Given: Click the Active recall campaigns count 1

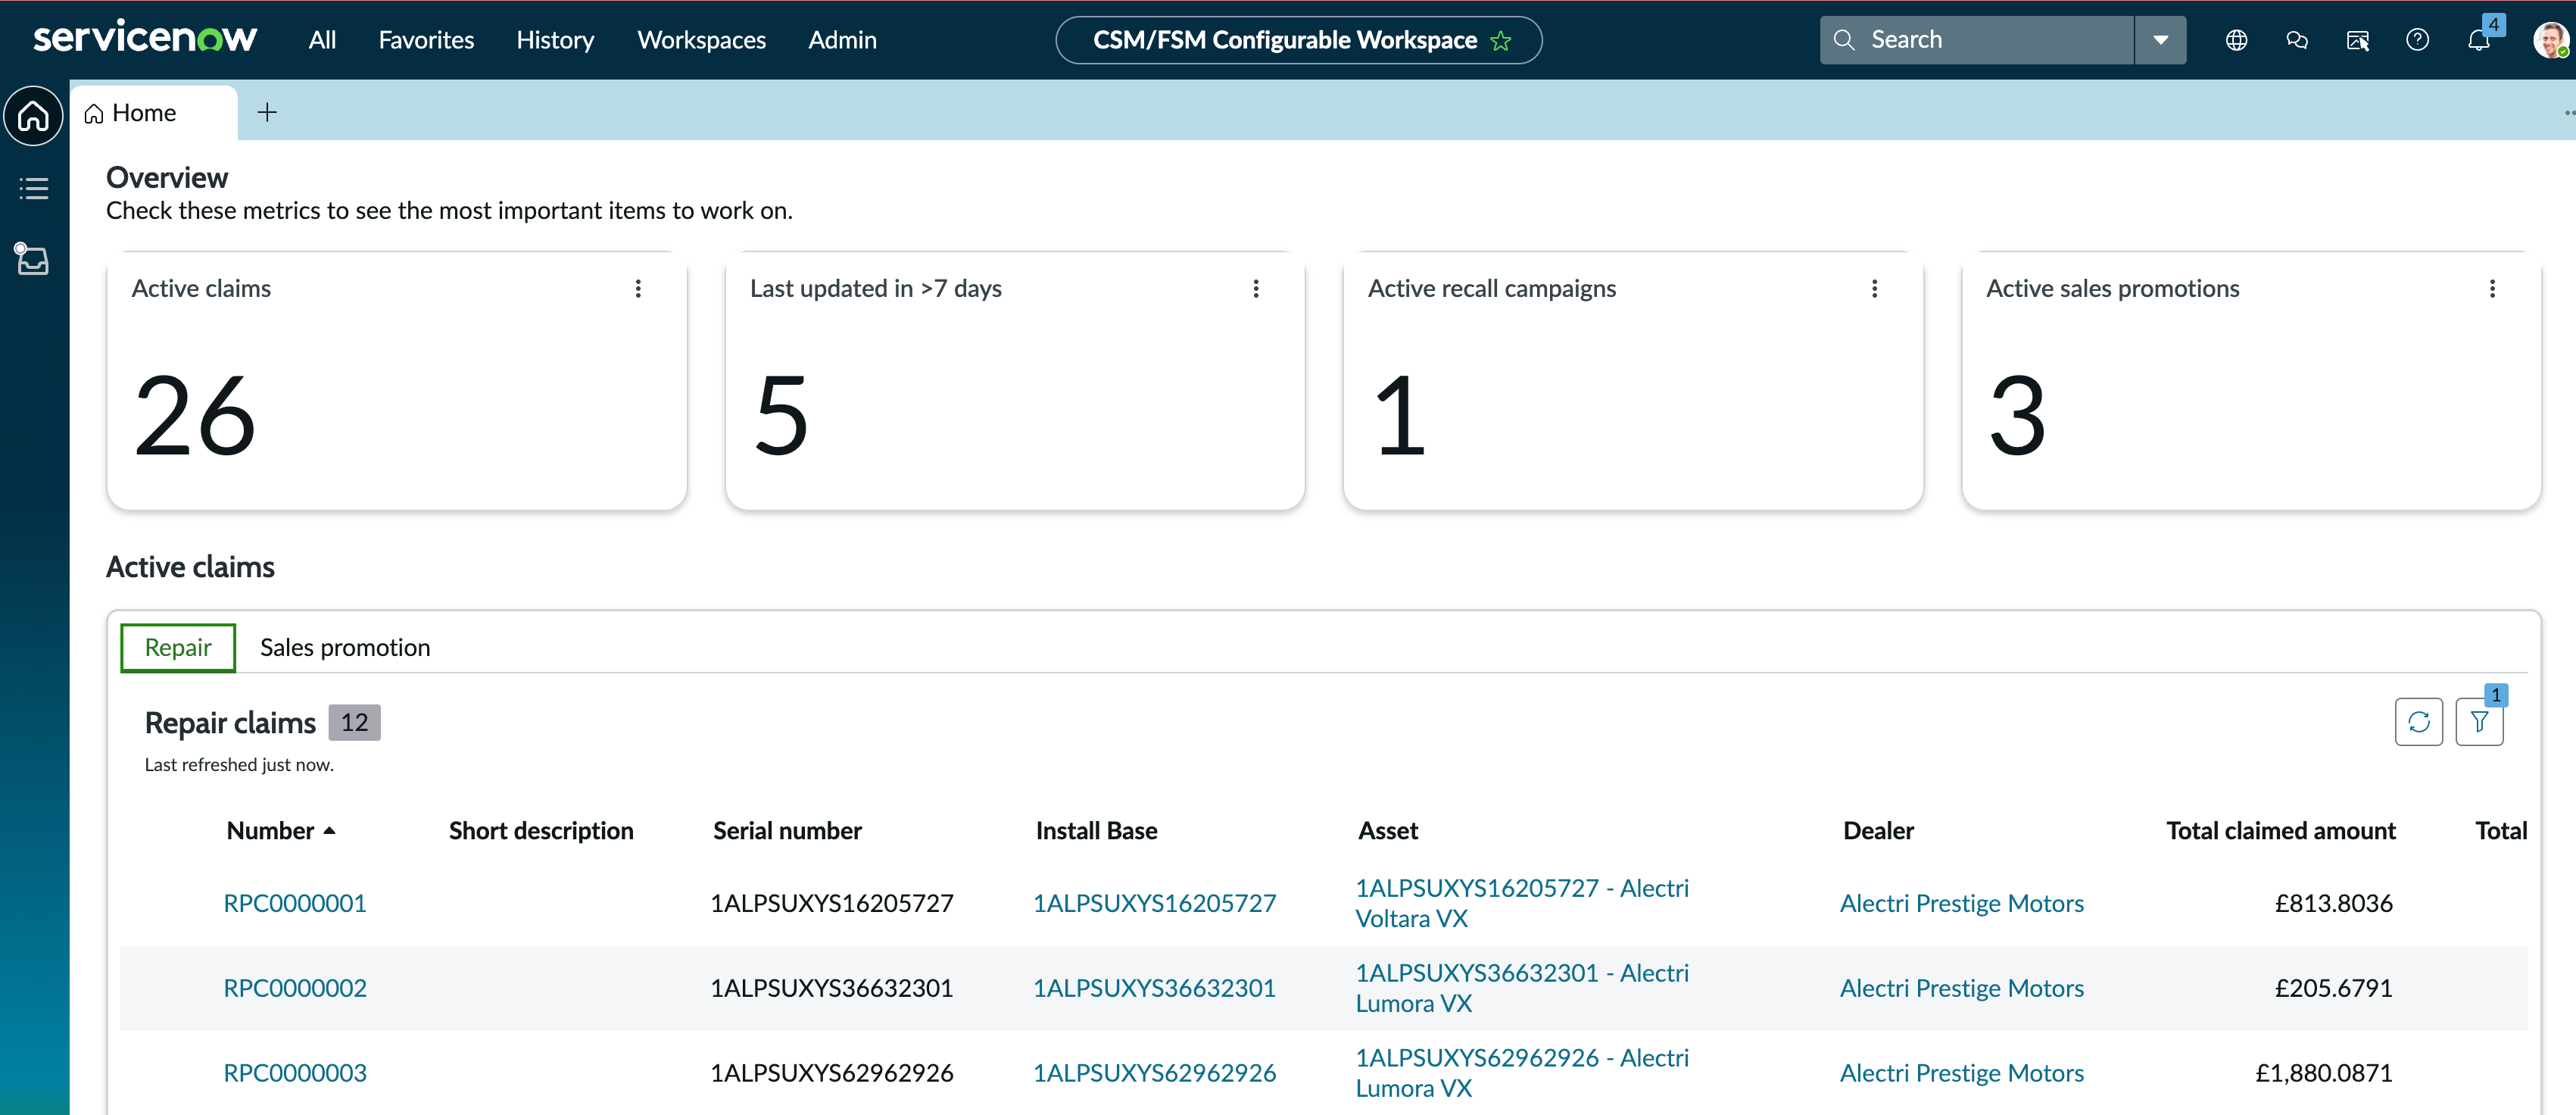Looking at the screenshot, I should click(x=1400, y=415).
